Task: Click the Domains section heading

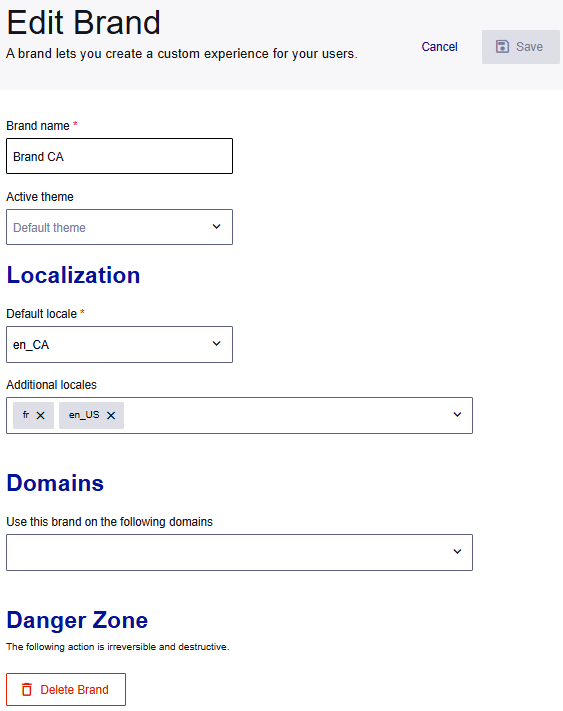Action: click(x=55, y=483)
